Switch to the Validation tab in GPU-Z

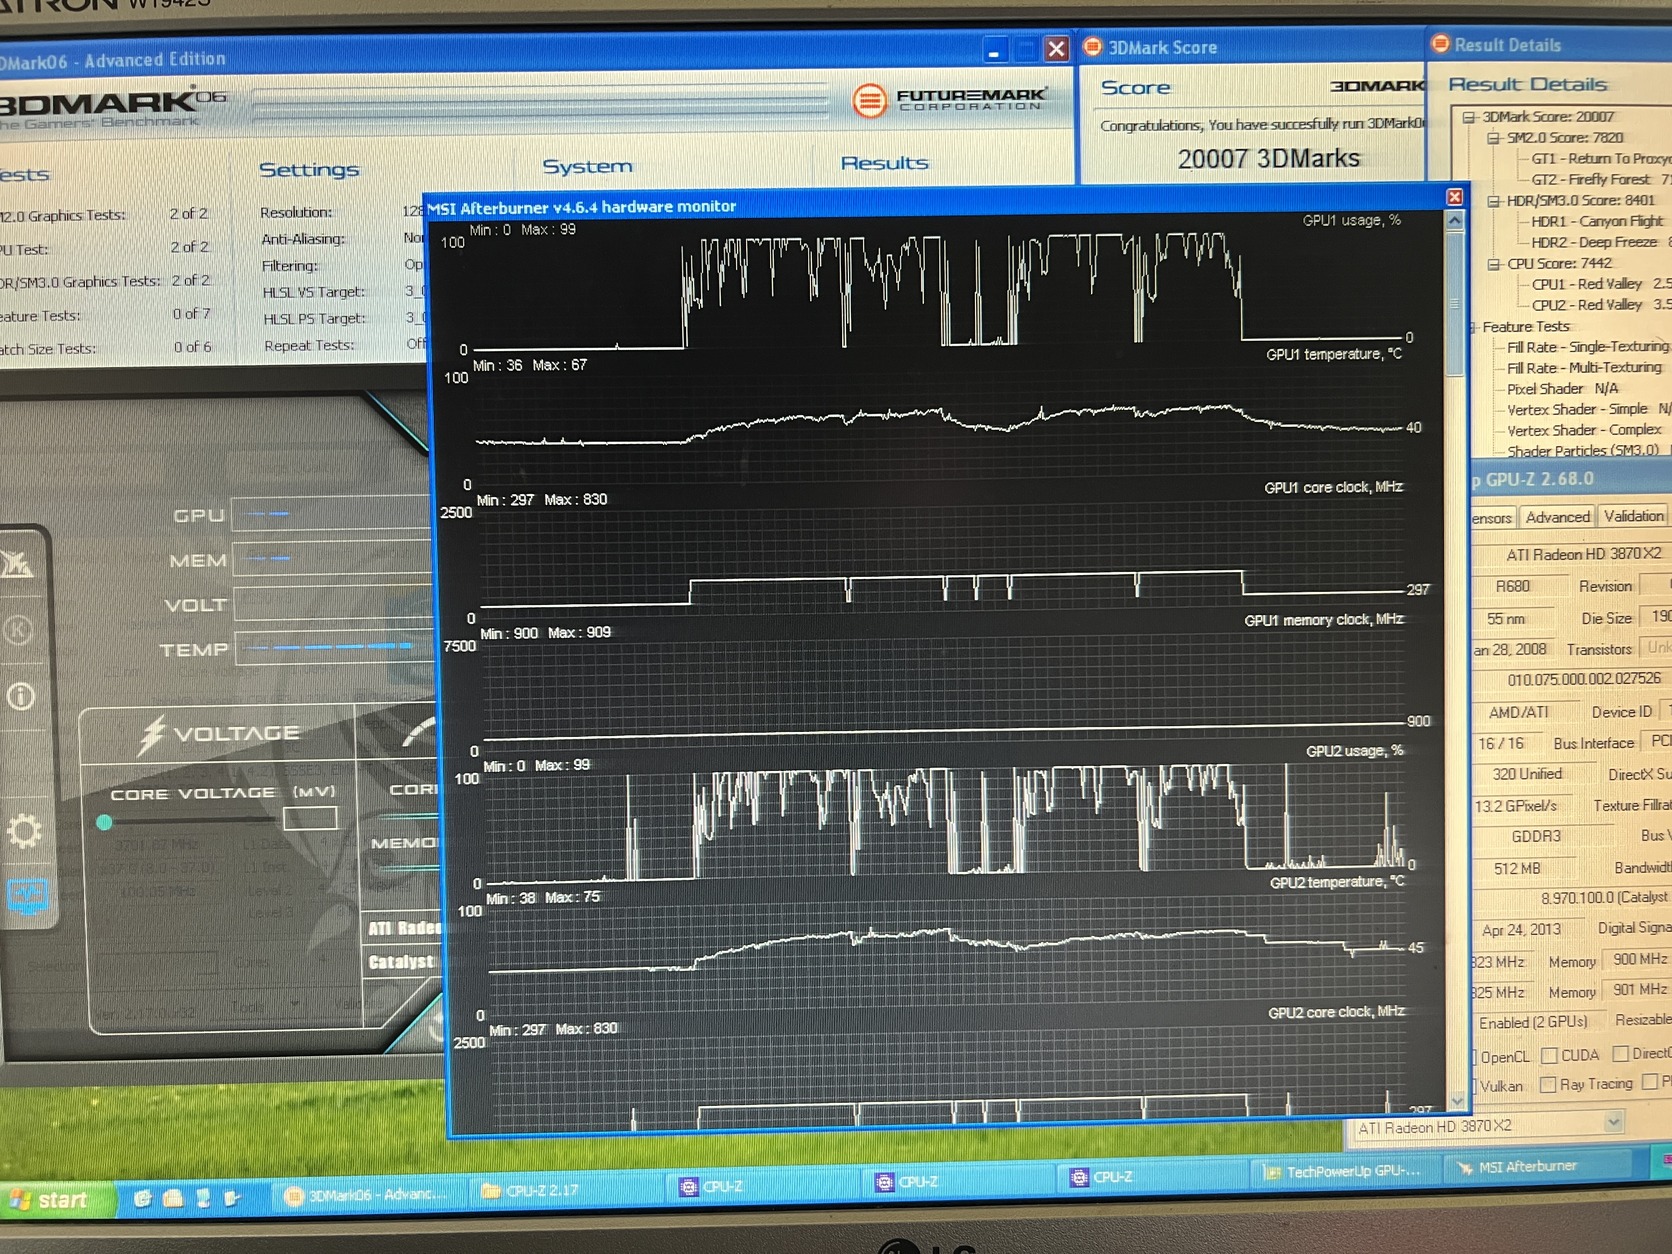[1634, 516]
